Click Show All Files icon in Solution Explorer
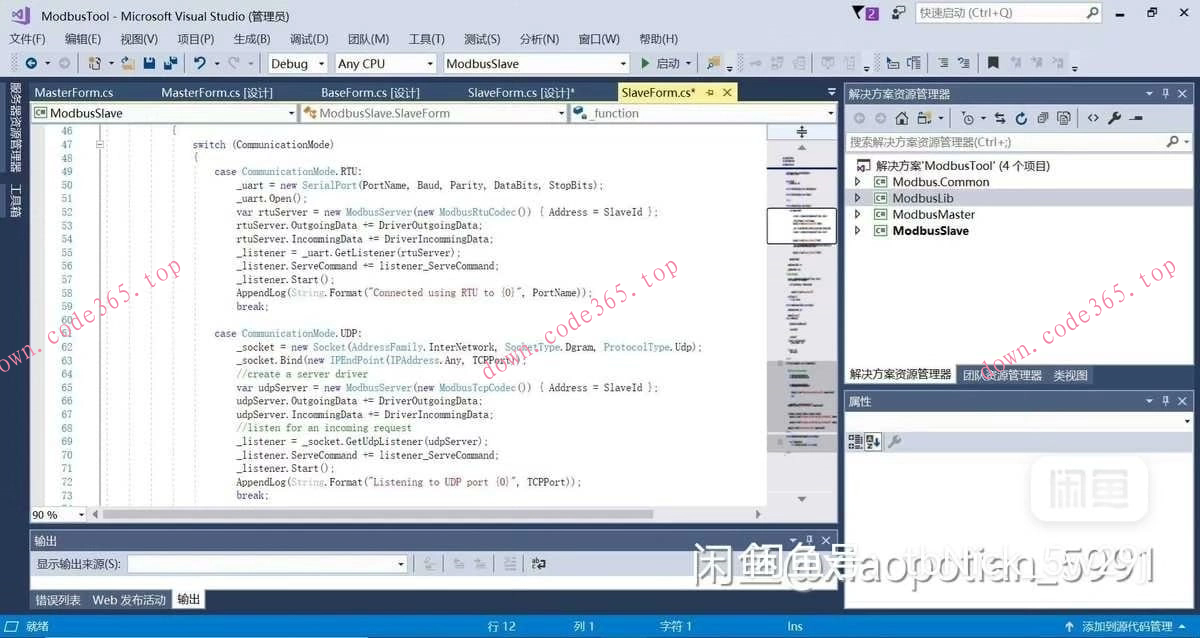This screenshot has width=1200, height=638. [x=1063, y=118]
